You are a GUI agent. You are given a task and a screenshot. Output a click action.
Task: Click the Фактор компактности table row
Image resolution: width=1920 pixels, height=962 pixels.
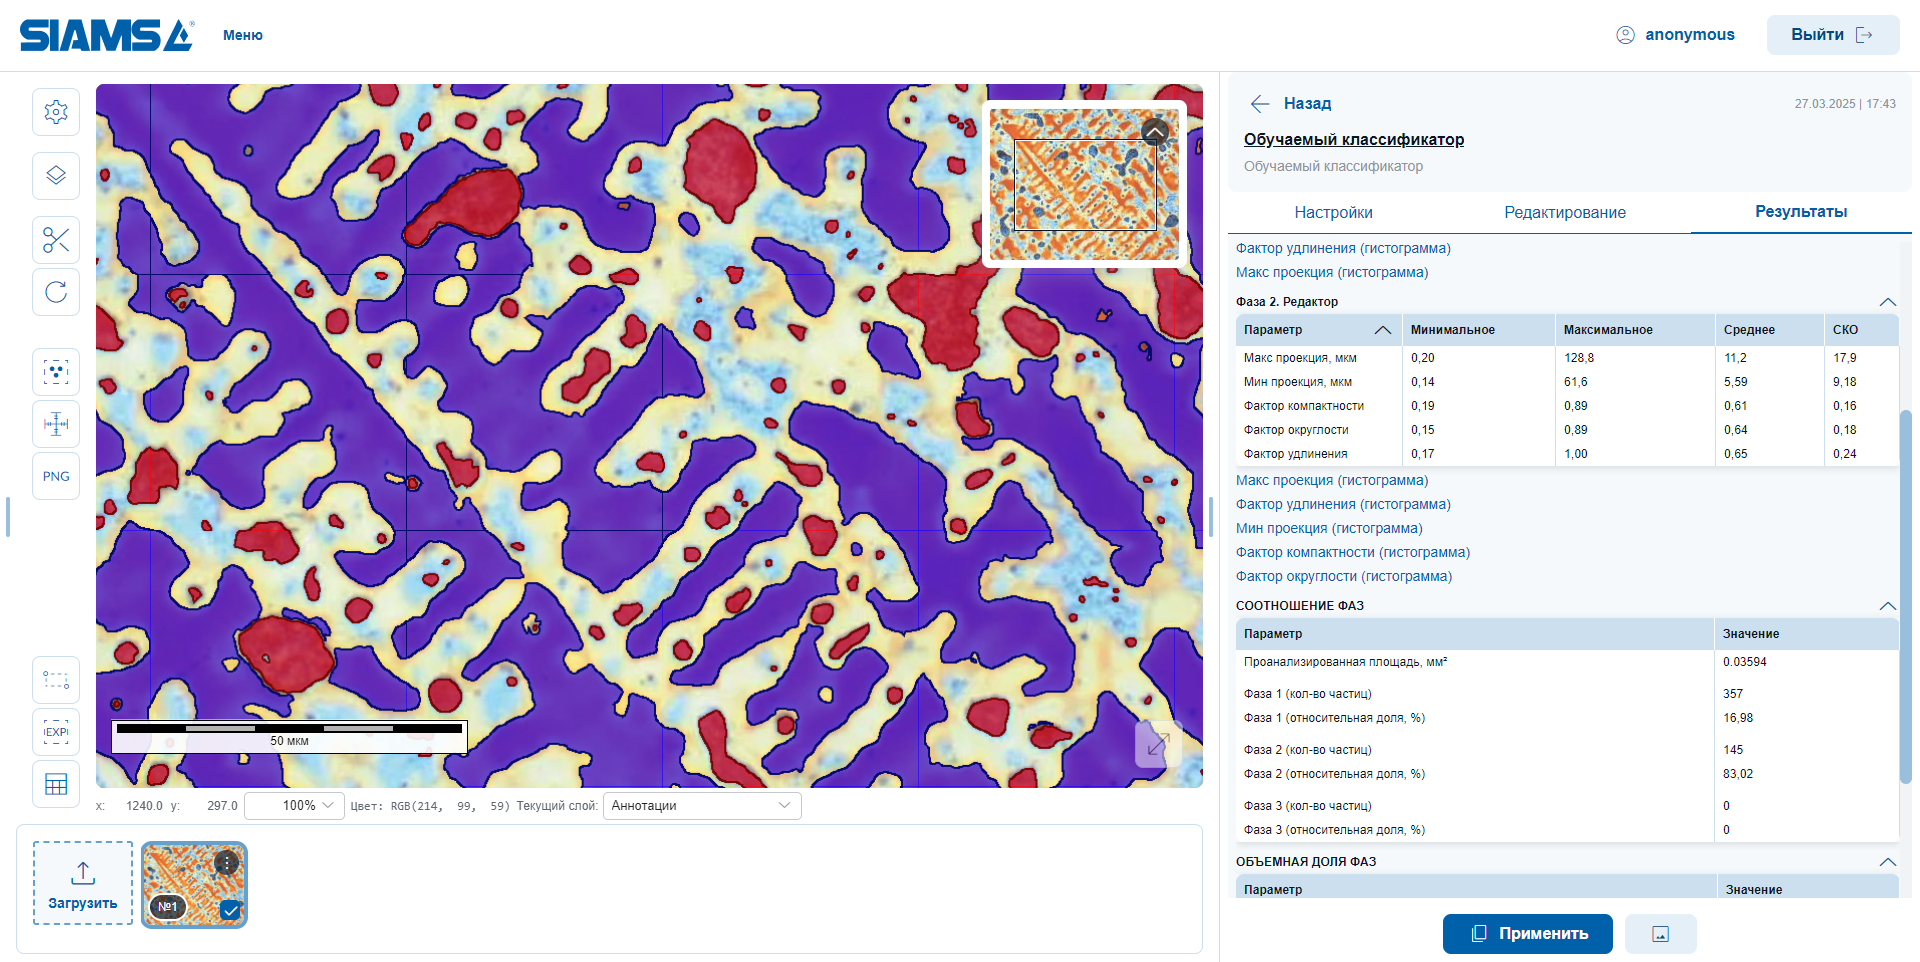(x=1567, y=406)
